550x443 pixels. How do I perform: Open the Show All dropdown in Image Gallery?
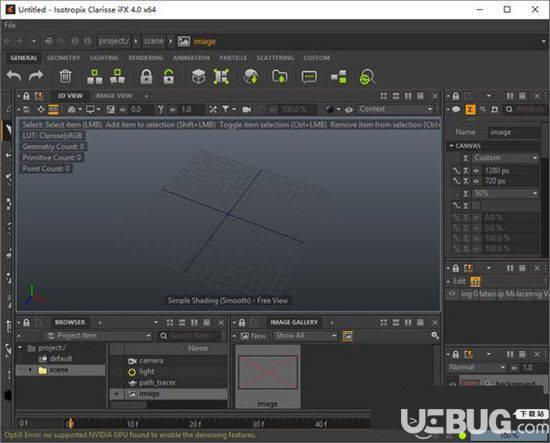tap(306, 336)
